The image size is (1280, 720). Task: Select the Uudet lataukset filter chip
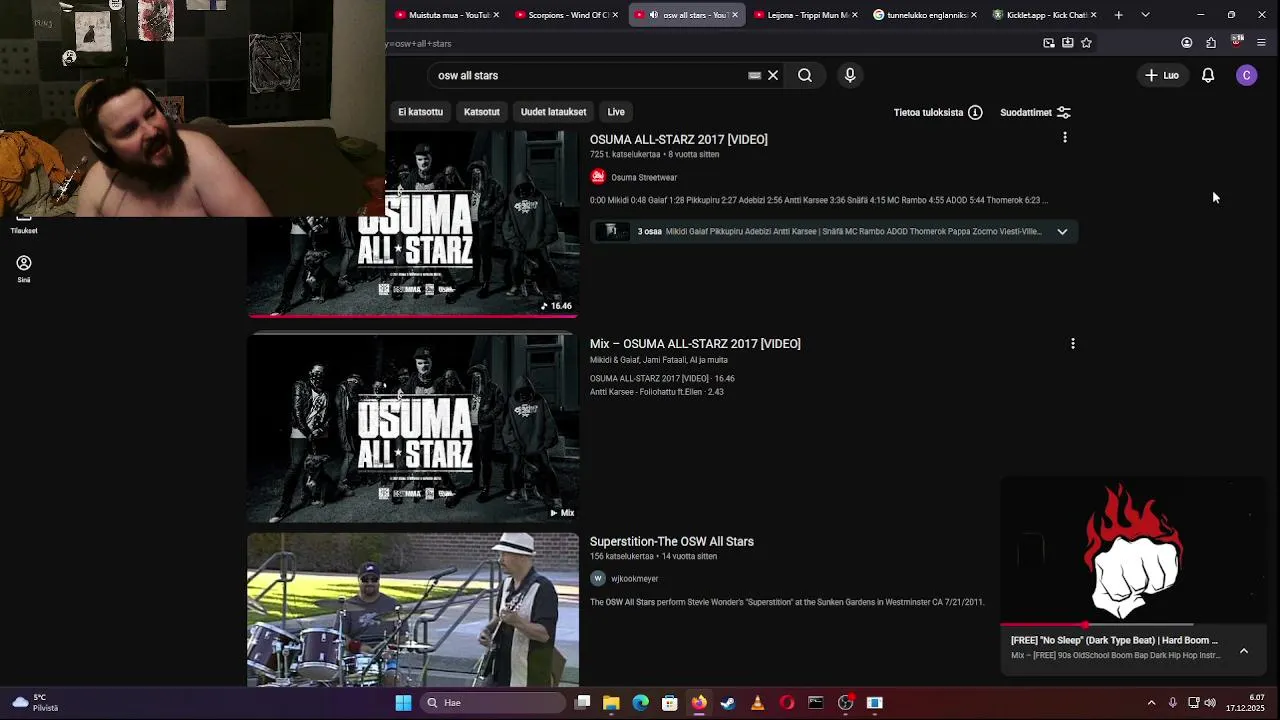(x=553, y=112)
